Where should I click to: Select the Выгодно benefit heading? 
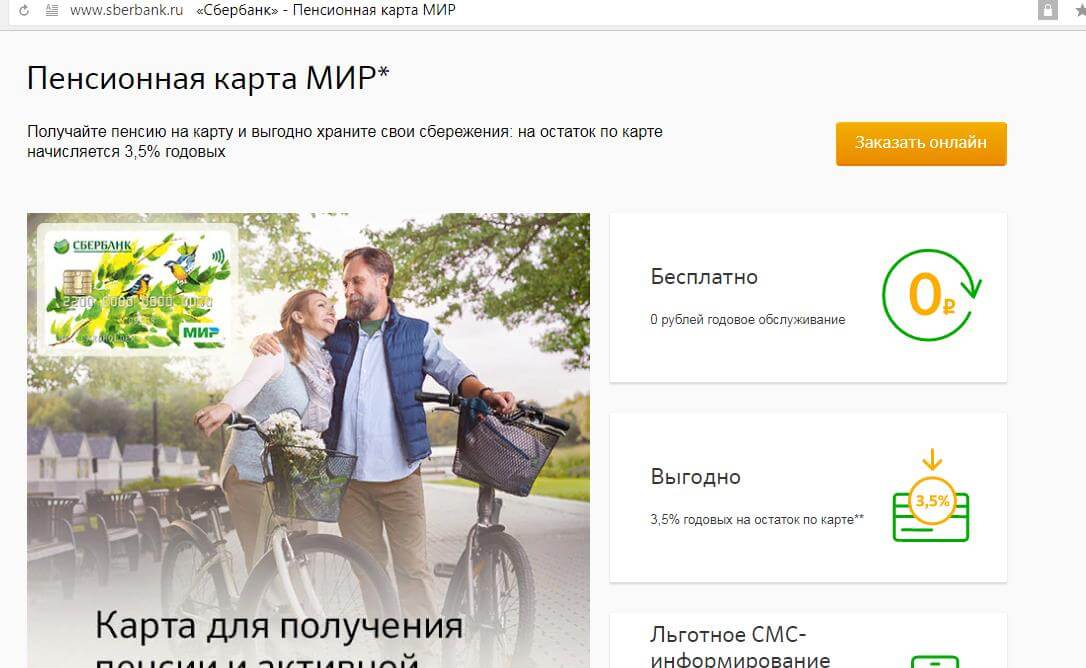pos(695,477)
